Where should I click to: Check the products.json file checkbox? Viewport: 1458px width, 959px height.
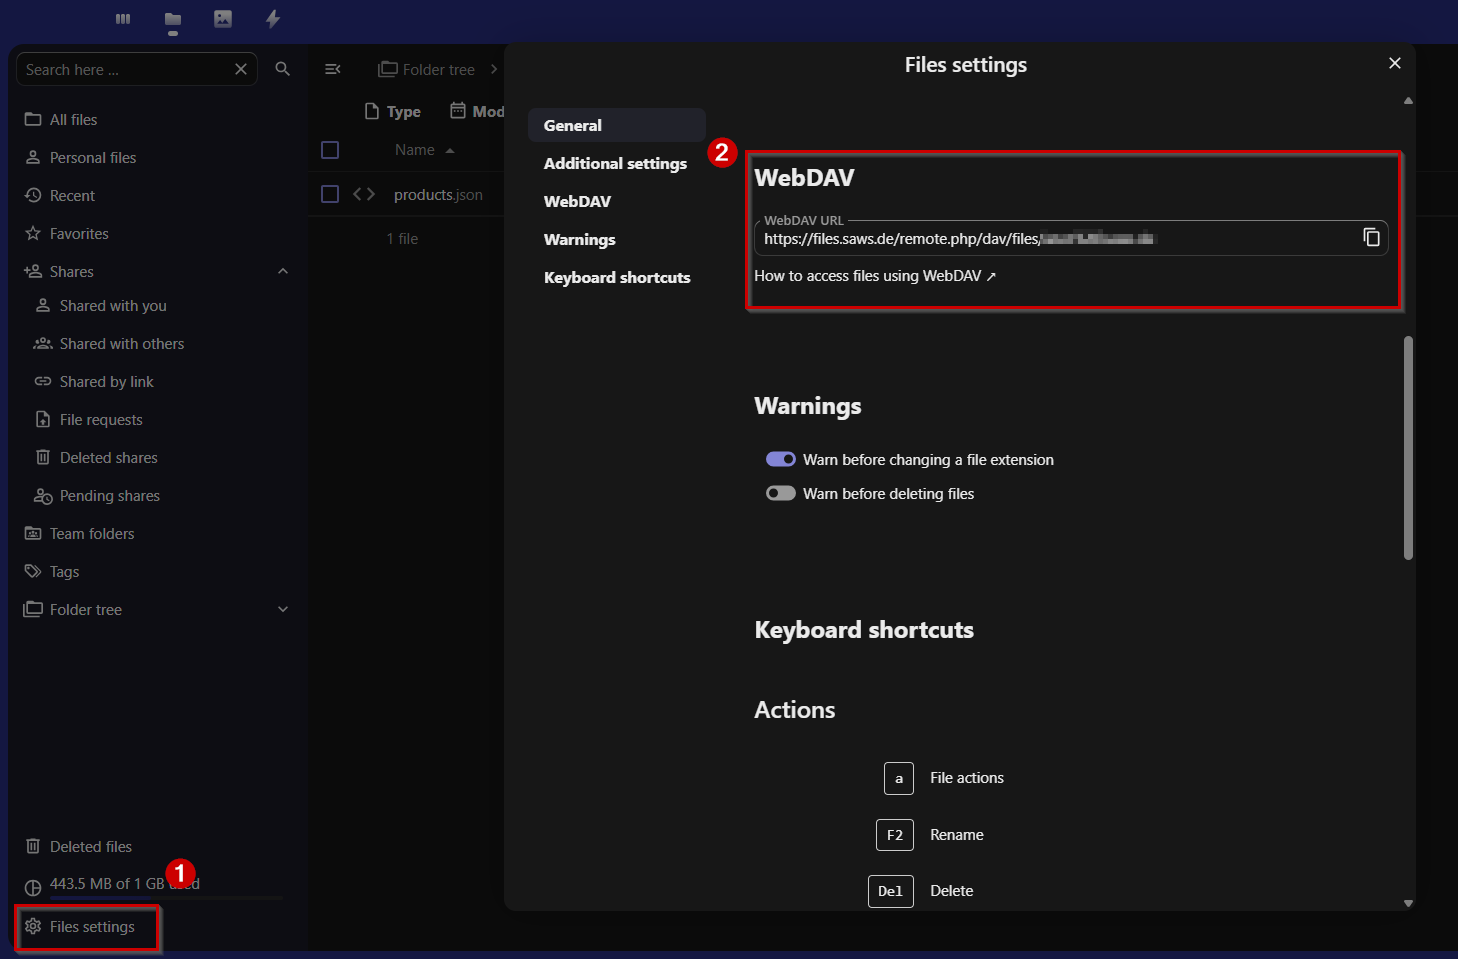[x=330, y=194]
